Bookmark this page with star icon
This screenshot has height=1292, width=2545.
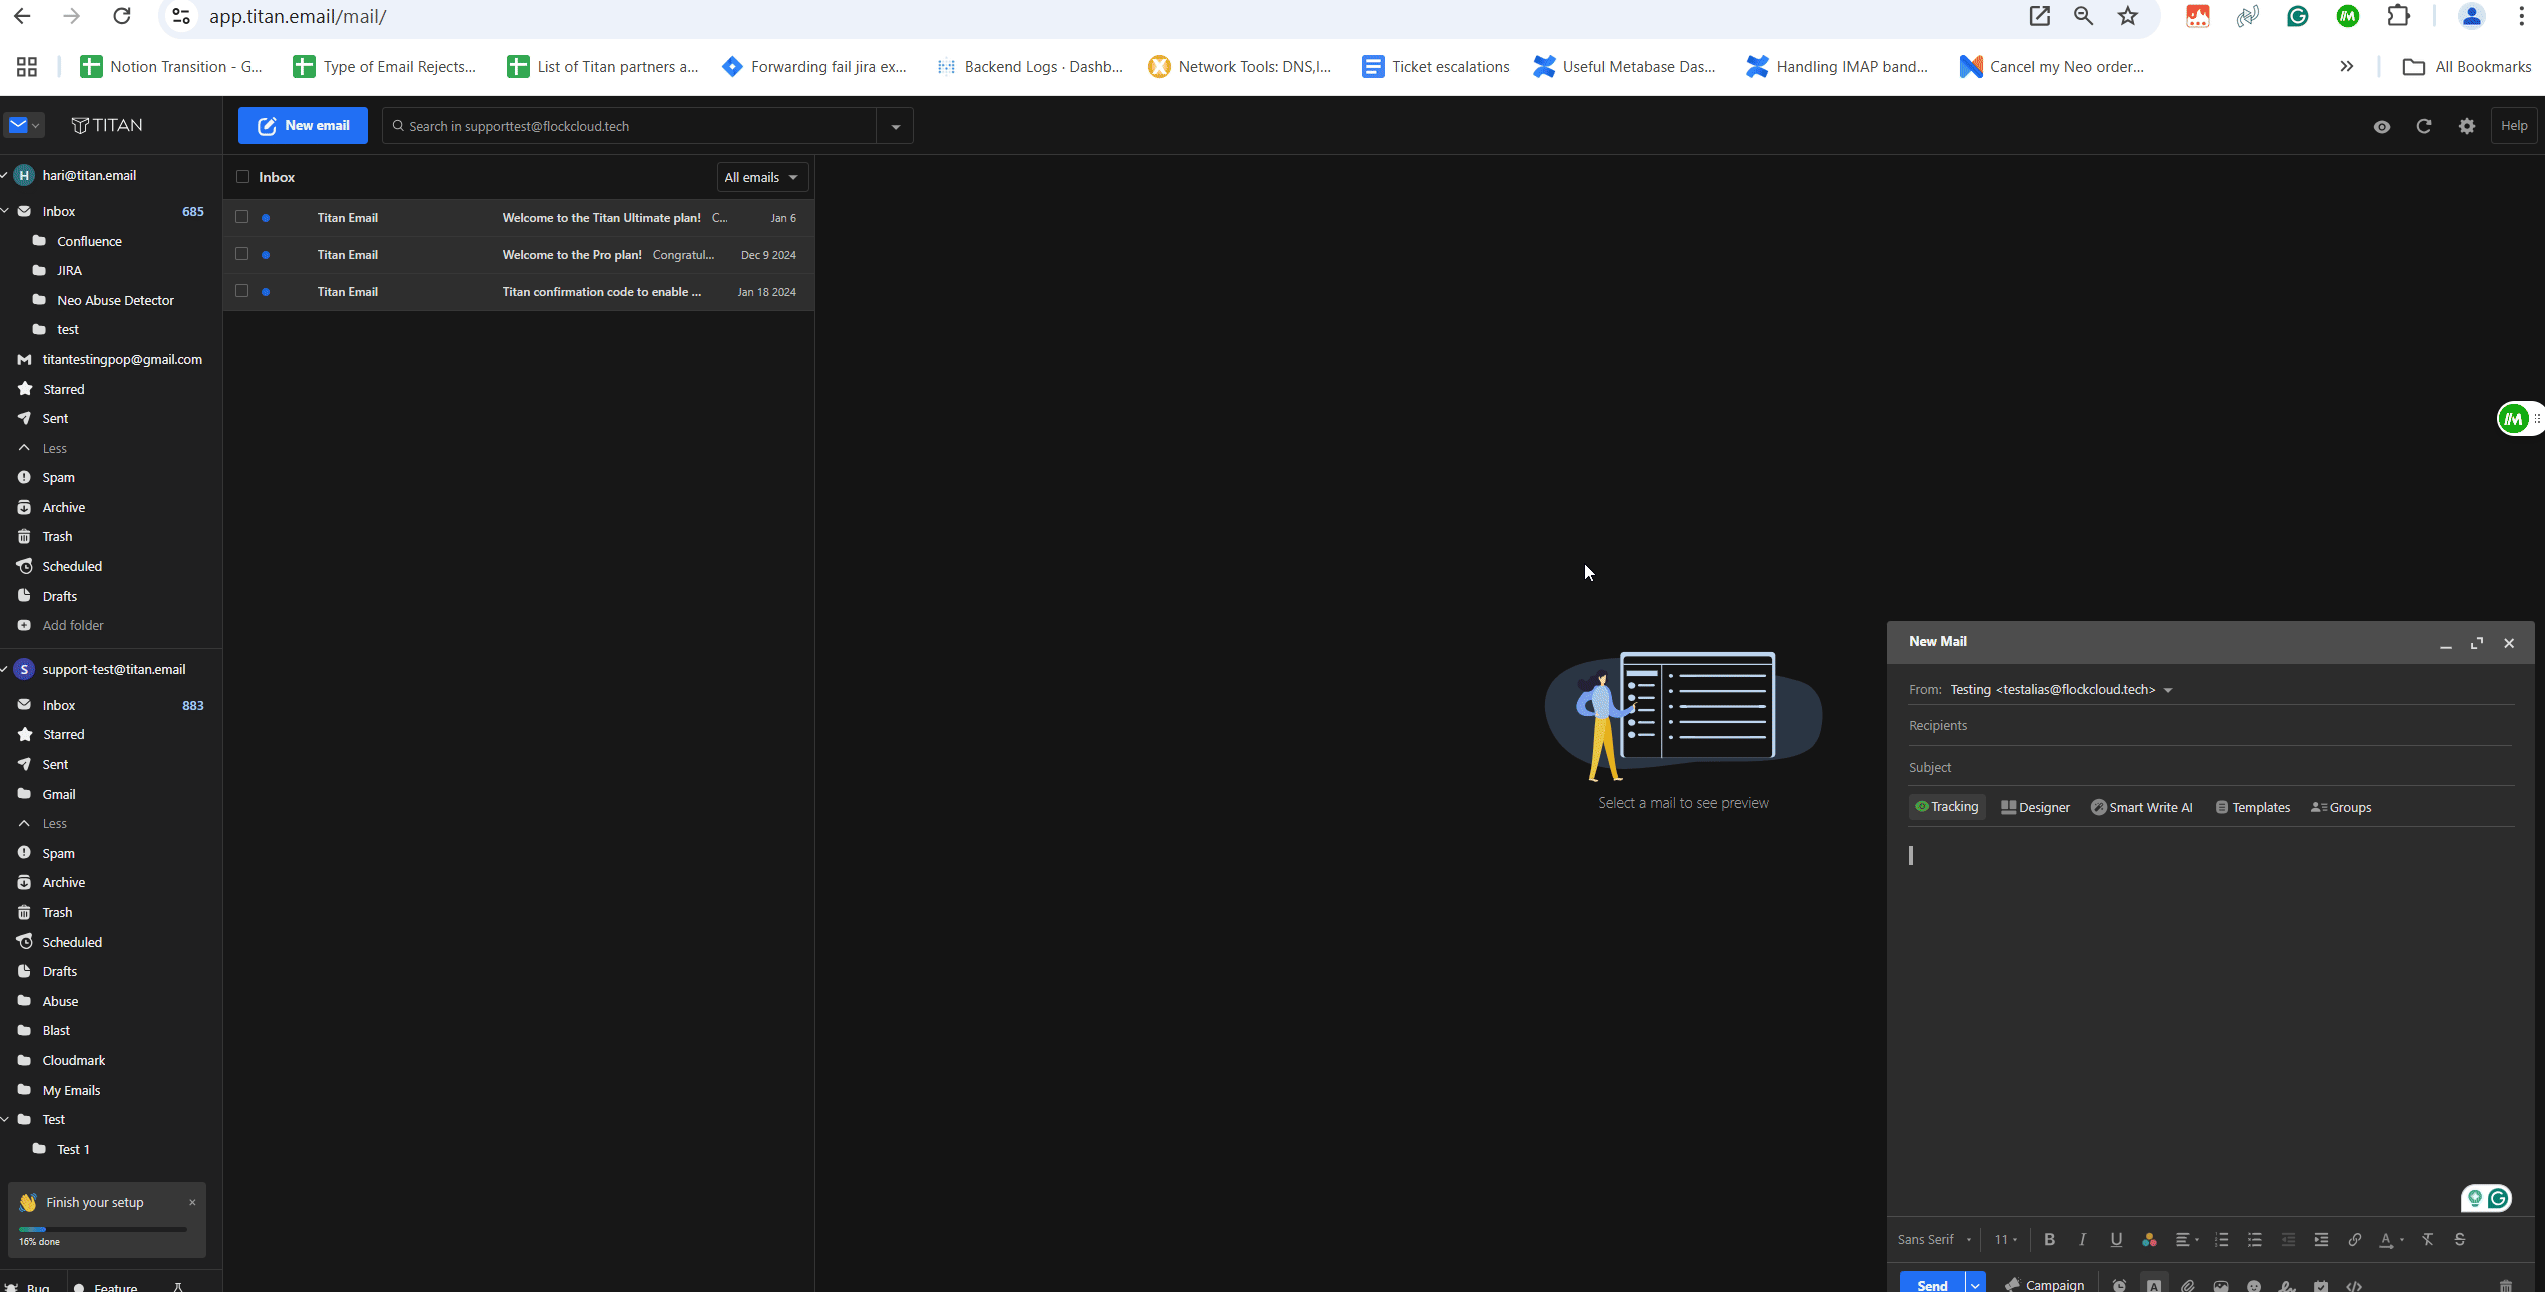coord(2128,16)
